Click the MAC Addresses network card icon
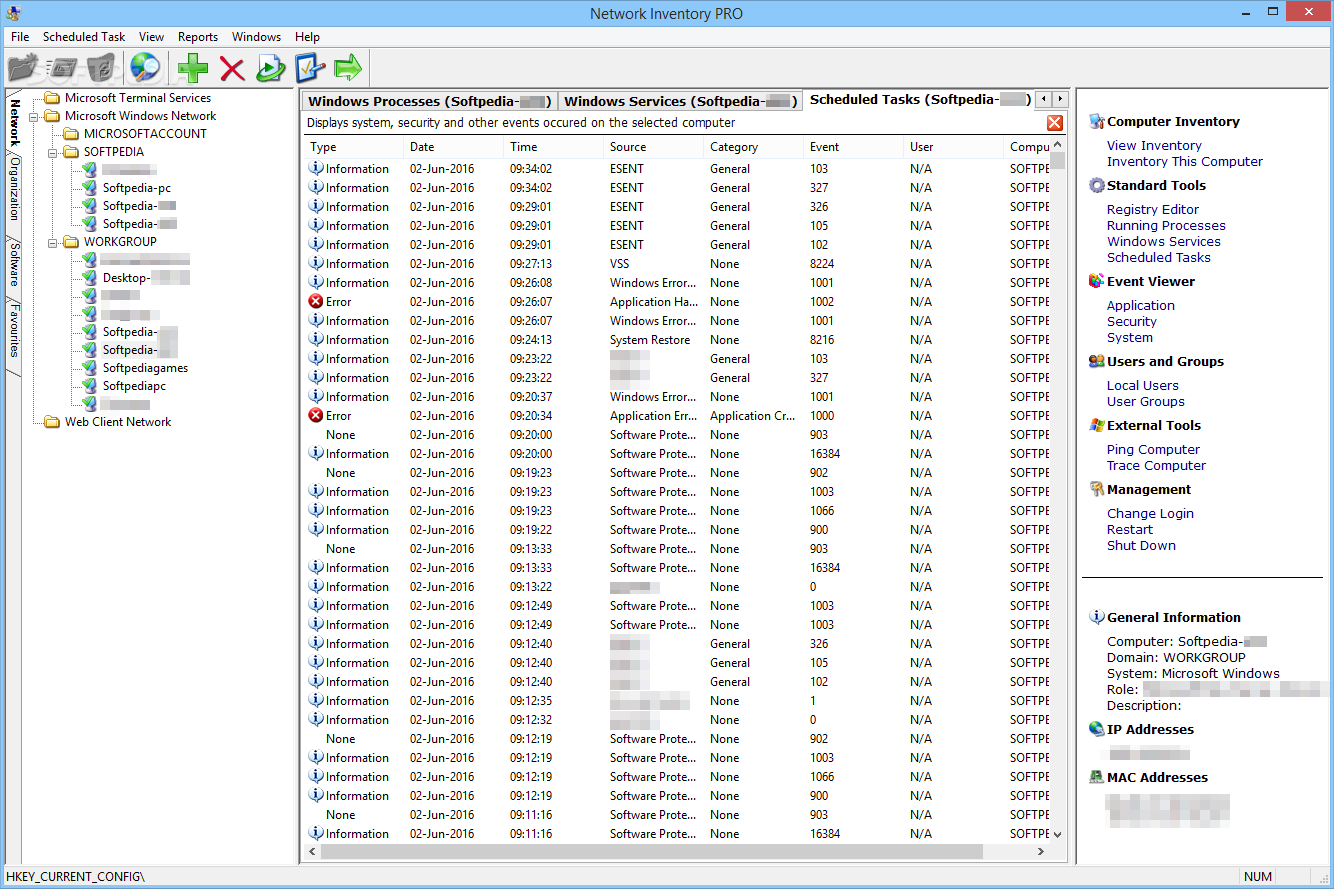 point(1097,777)
